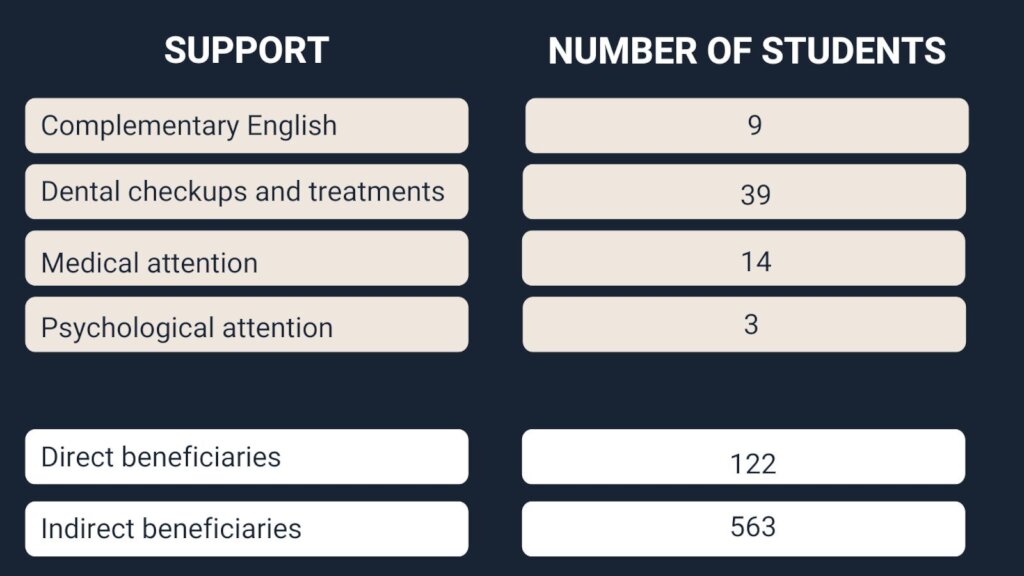
Task: Select the word English in first row
Action: [x=292, y=126]
